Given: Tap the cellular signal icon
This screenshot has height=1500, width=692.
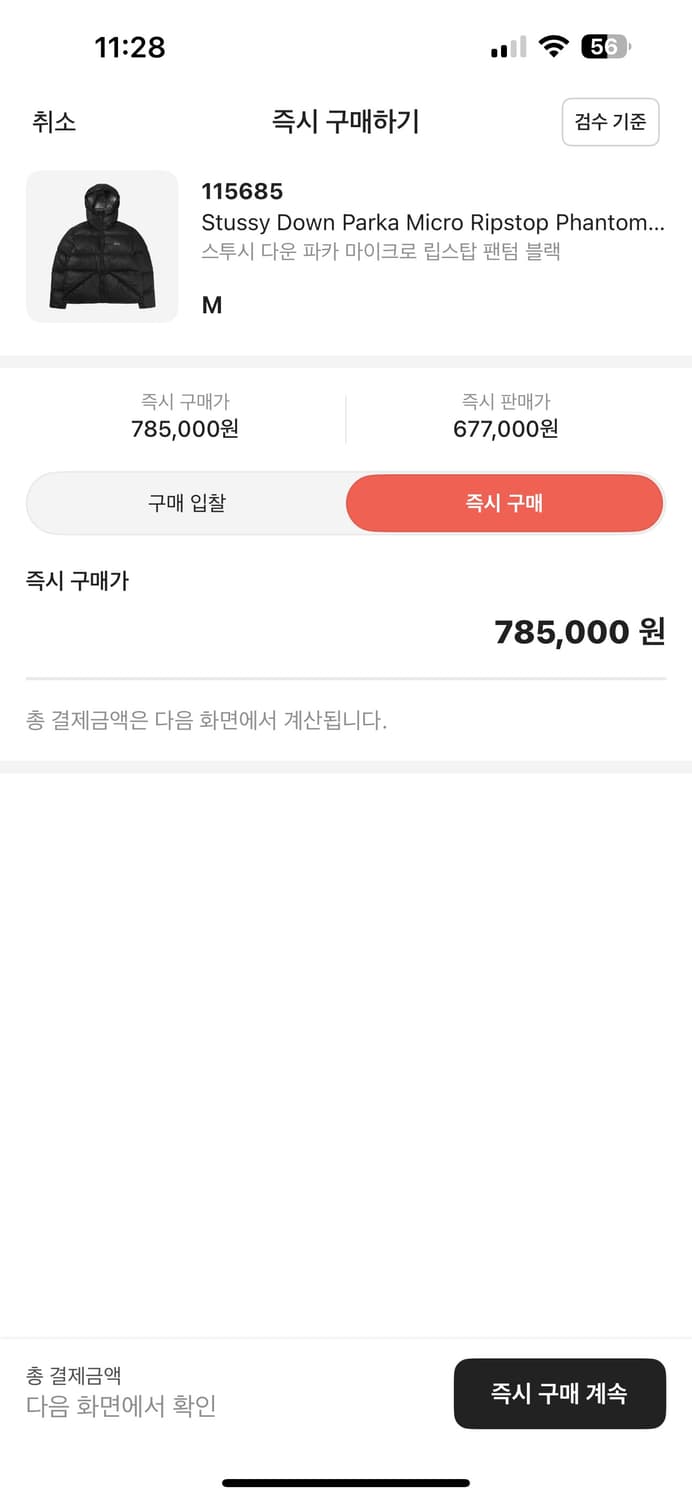Looking at the screenshot, I should pos(506,45).
